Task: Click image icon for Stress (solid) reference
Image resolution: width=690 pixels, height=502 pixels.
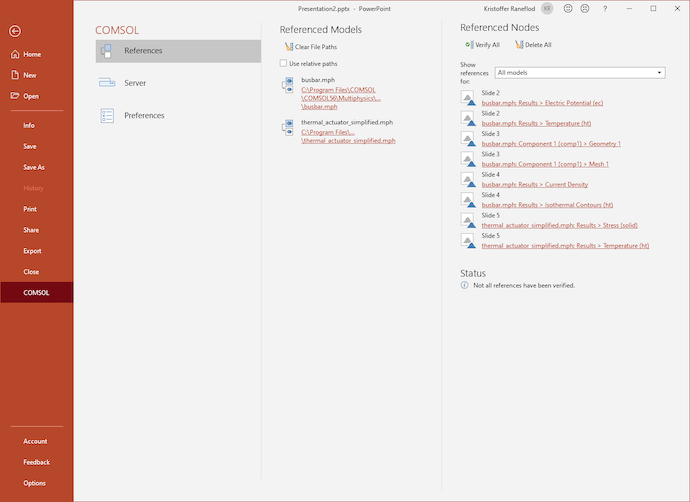Action: click(468, 220)
